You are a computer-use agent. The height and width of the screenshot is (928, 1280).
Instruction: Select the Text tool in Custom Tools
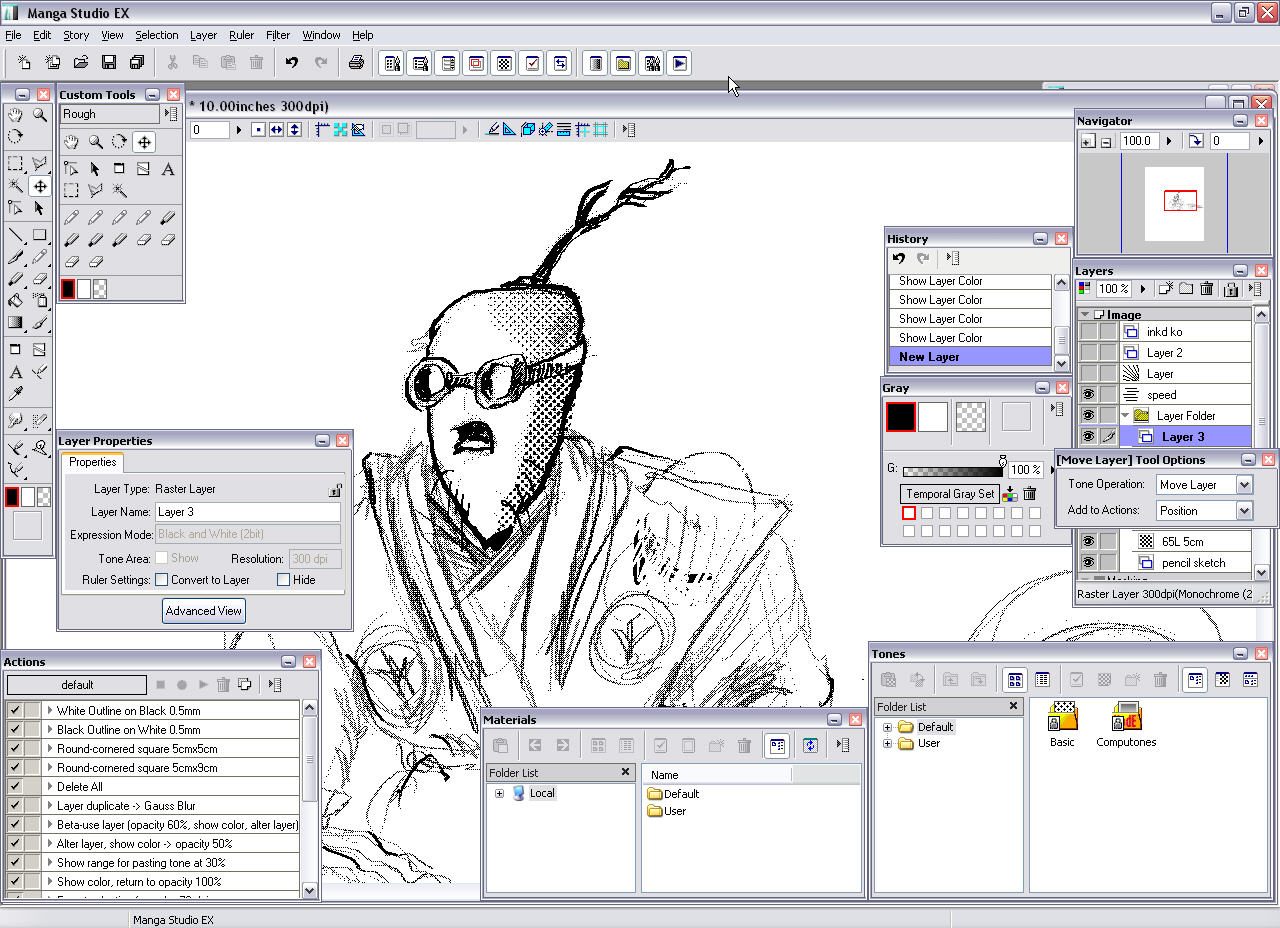coord(168,169)
